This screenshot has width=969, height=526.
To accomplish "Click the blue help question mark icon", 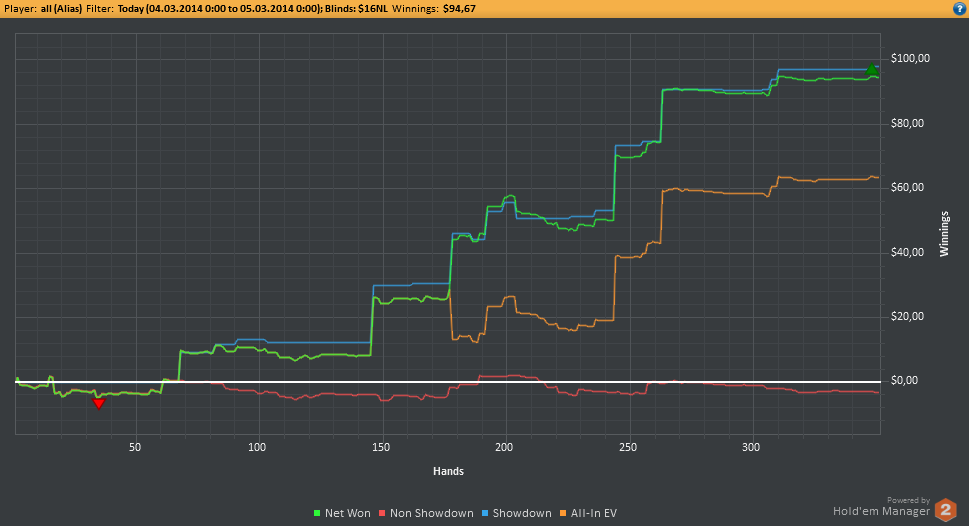I will [959, 8].
